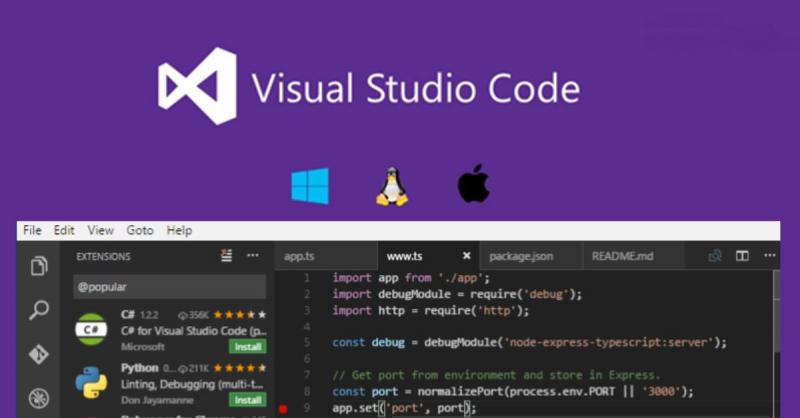Click the Windows logo
The height and width of the screenshot is (418, 800).
coord(310,186)
